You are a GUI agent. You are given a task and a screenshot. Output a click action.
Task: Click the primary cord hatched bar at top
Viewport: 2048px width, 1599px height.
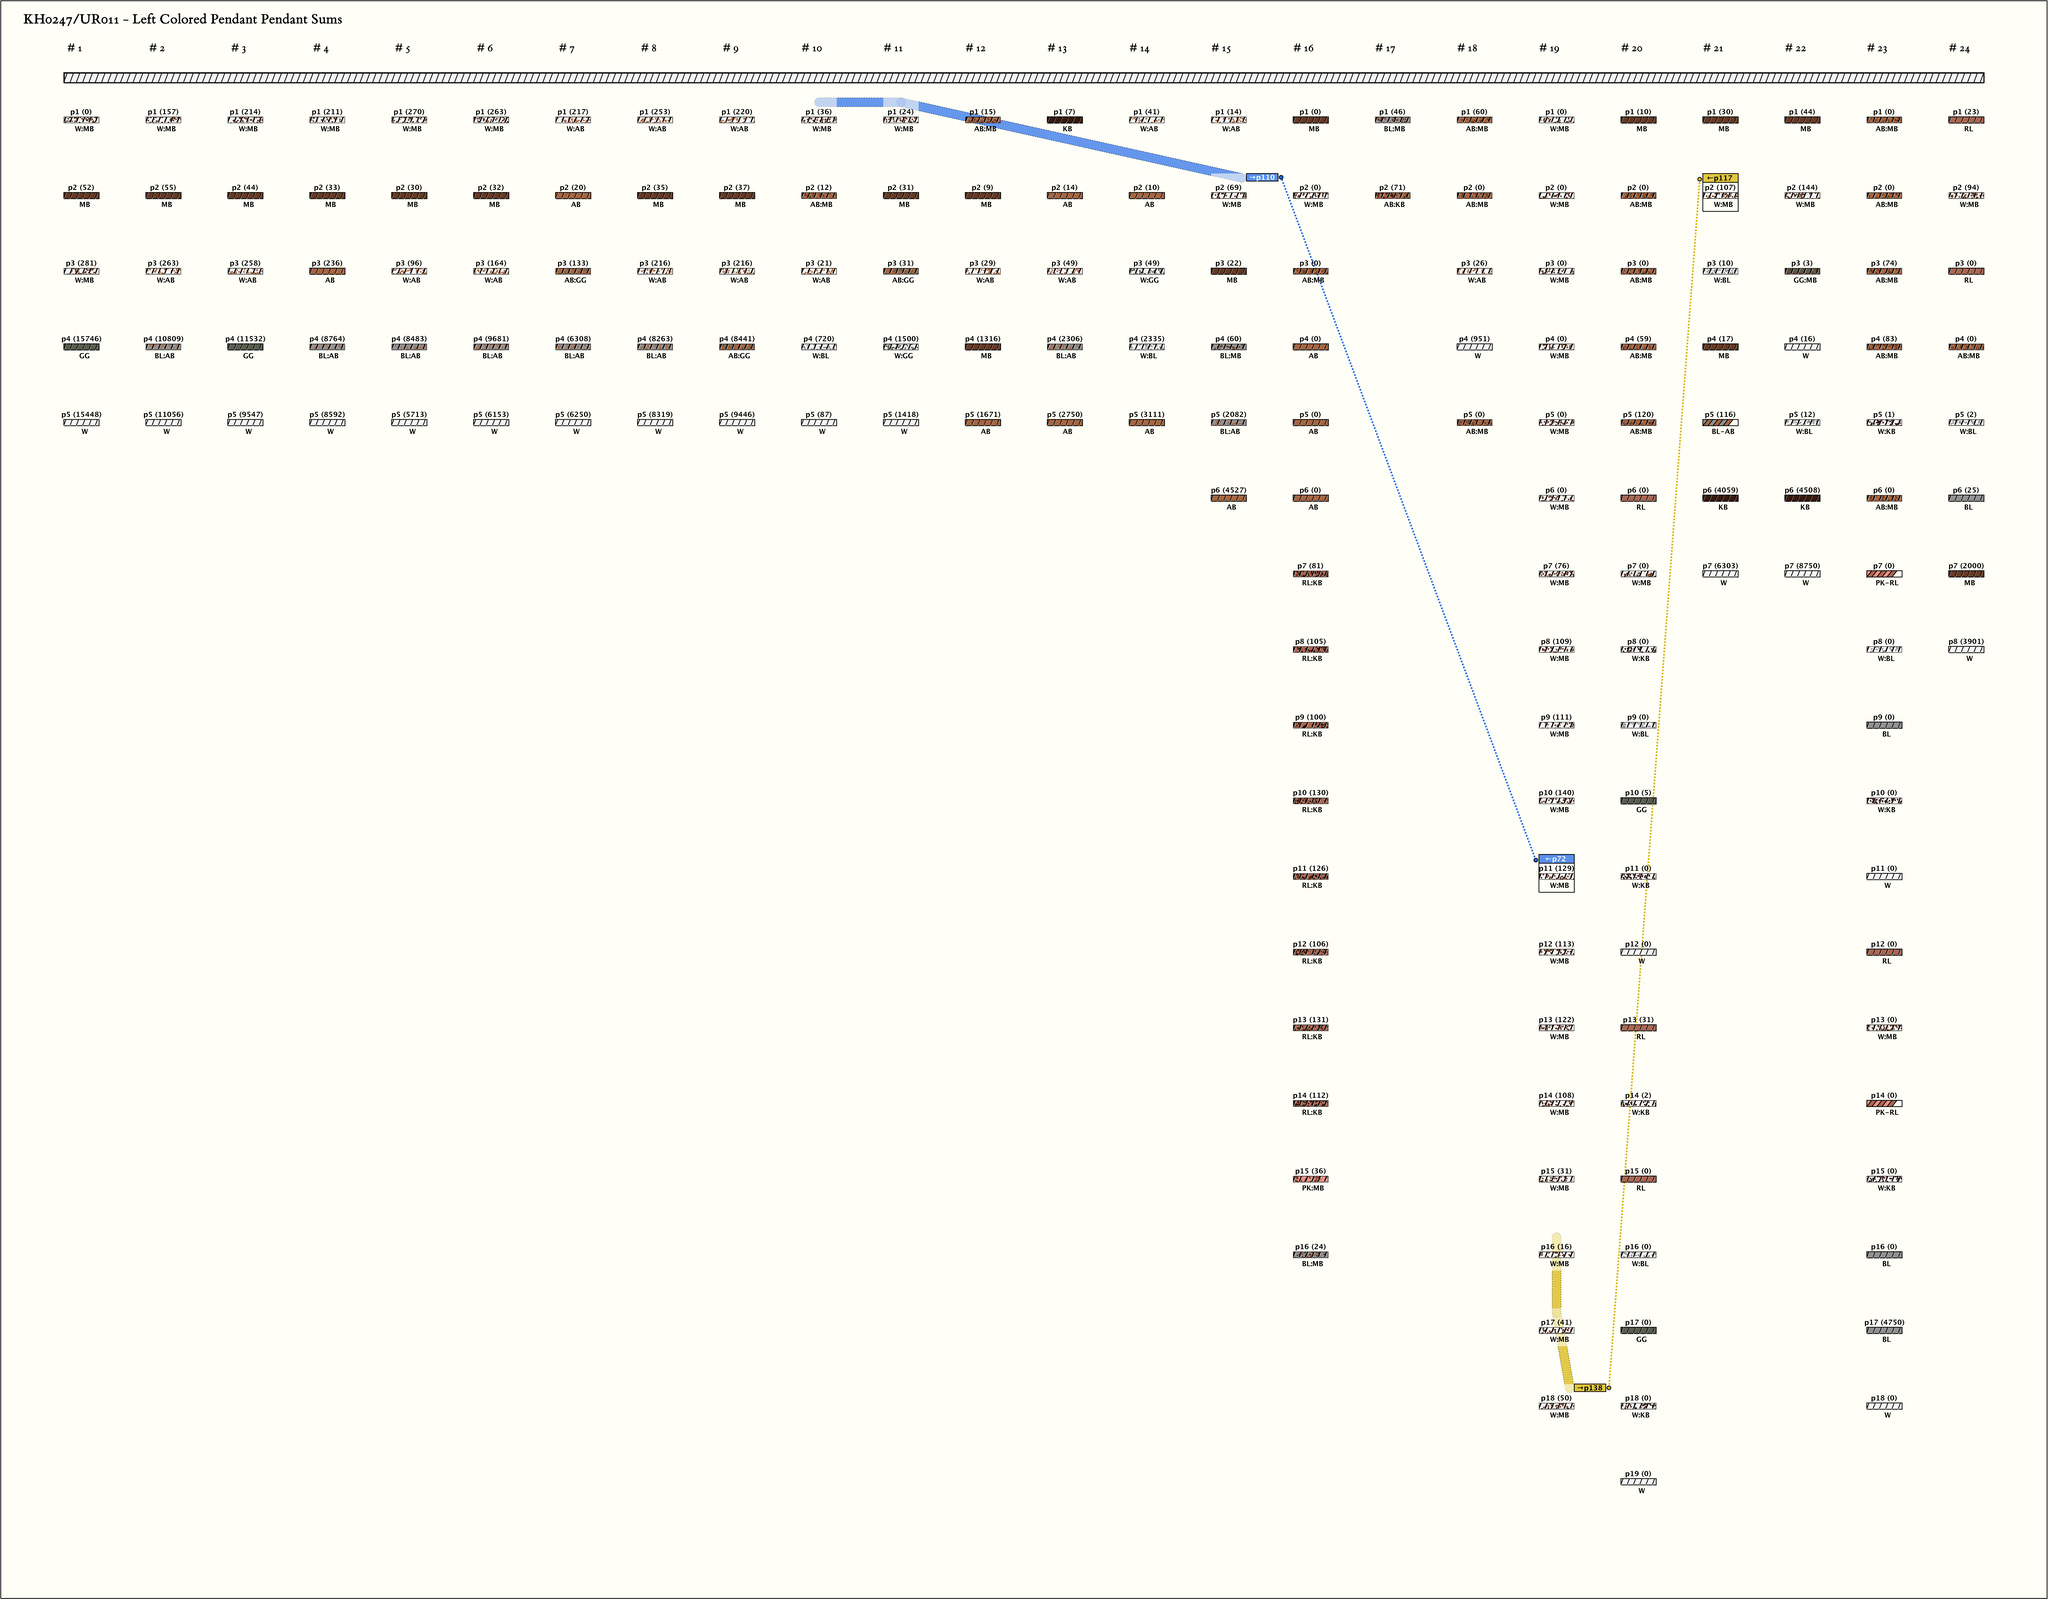click(1024, 78)
